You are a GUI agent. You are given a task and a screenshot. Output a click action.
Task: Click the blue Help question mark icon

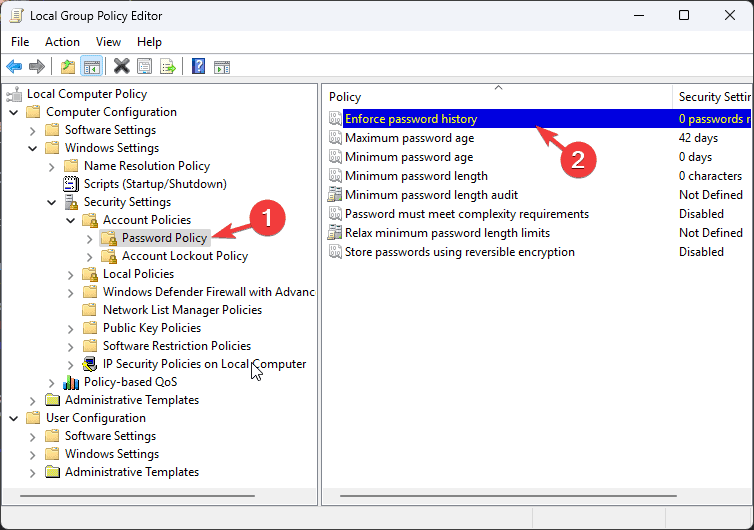click(x=198, y=66)
